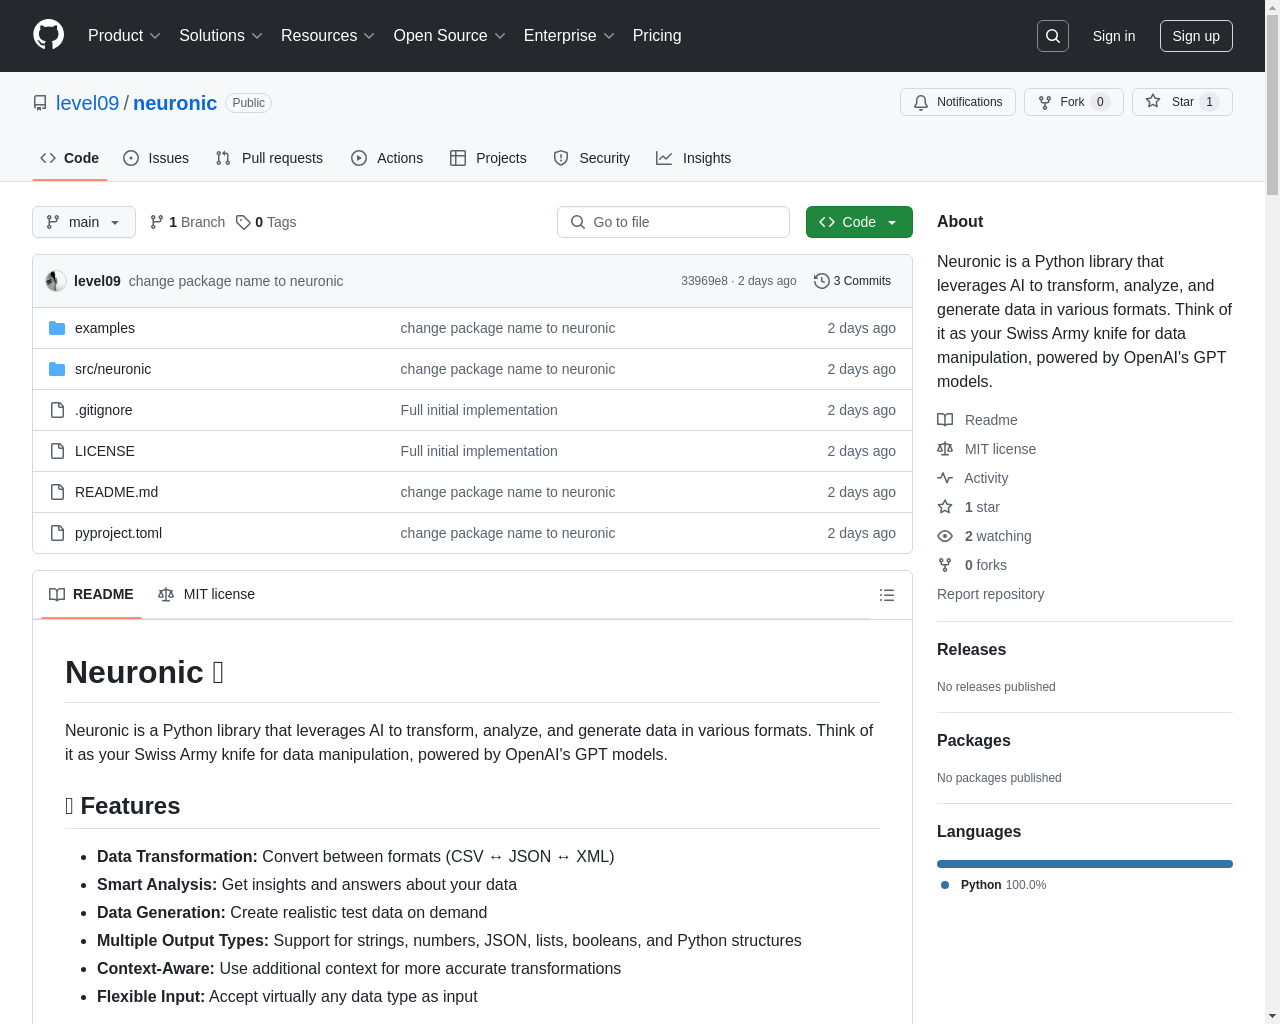Click the Sign in link
This screenshot has width=1280, height=1024.
point(1114,36)
